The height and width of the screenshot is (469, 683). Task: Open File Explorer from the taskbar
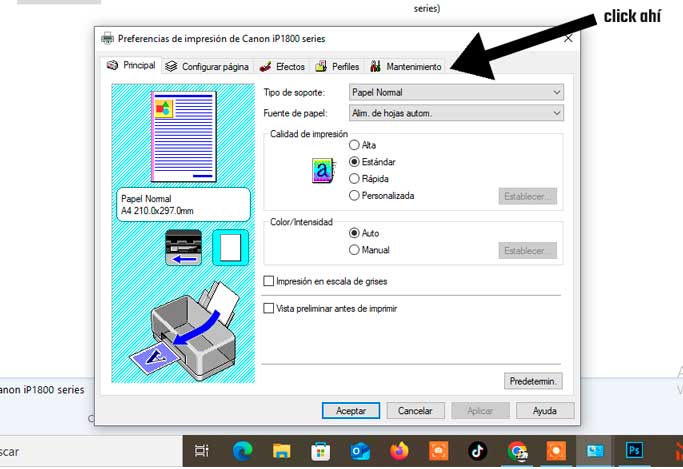(282, 451)
